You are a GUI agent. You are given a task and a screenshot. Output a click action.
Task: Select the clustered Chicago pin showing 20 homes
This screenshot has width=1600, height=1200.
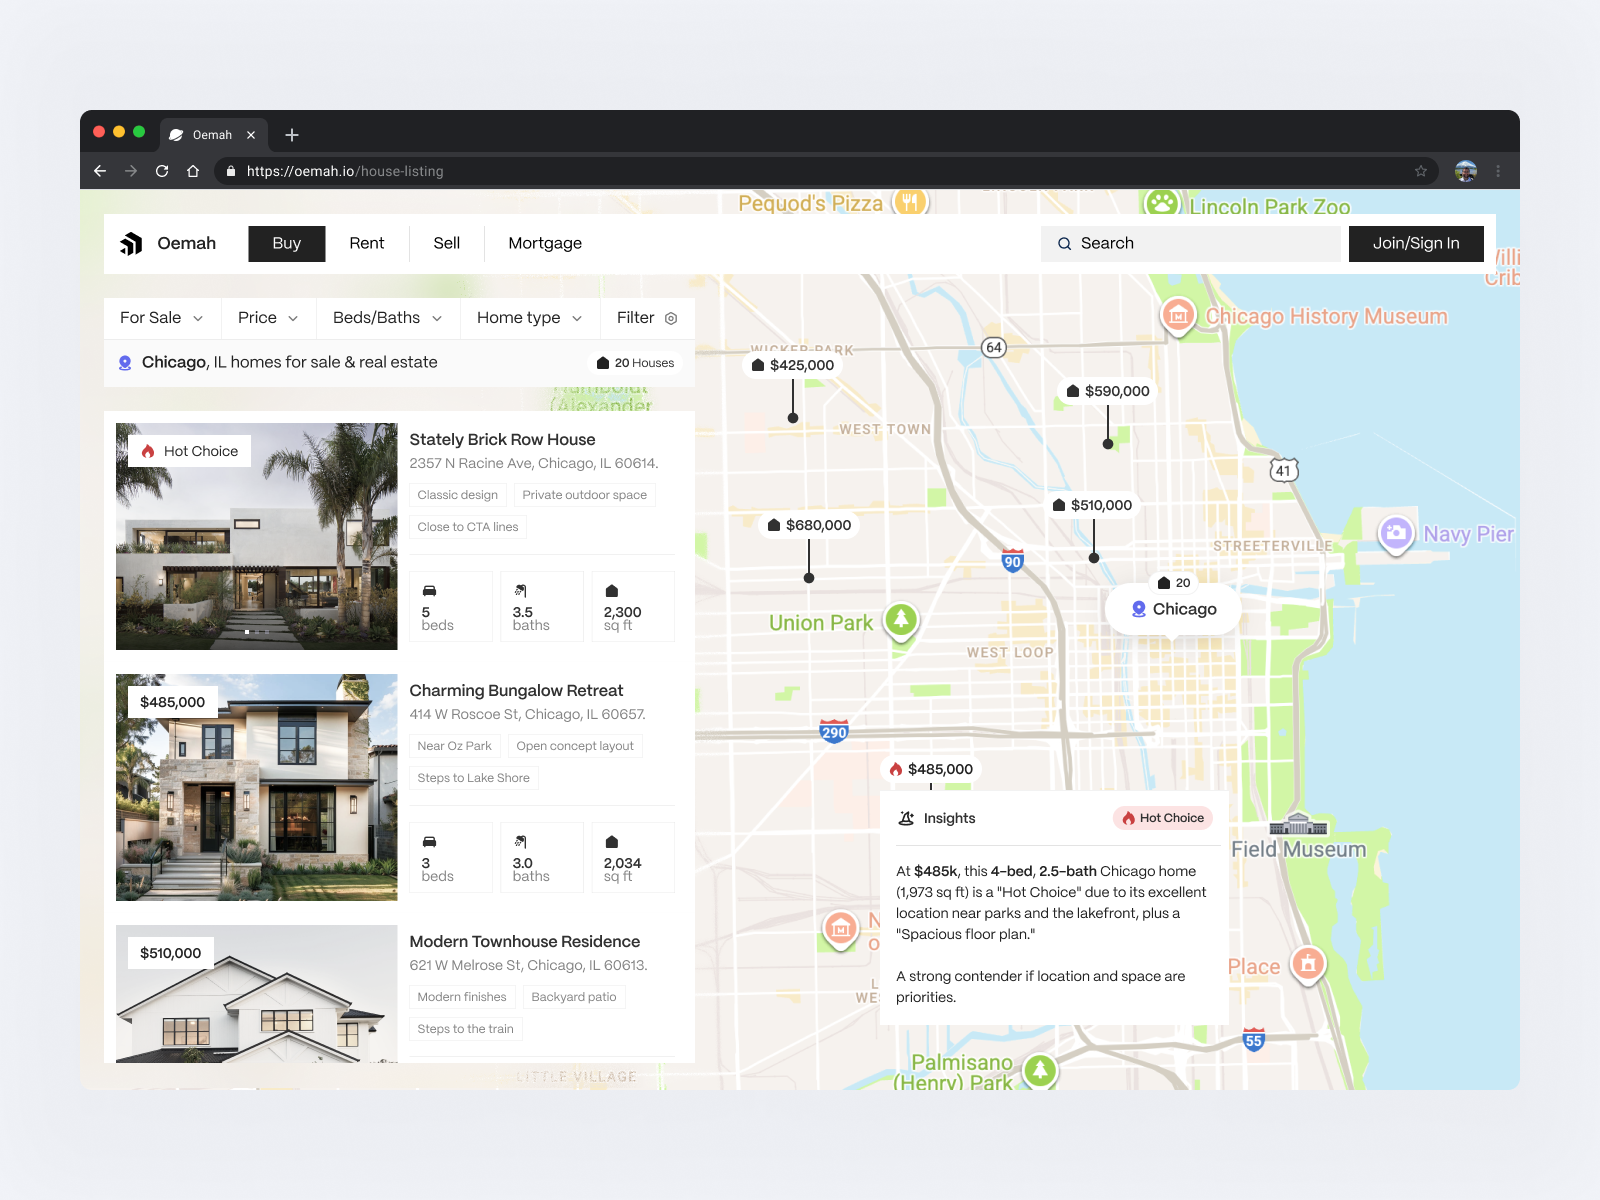pyautogui.click(x=1172, y=608)
